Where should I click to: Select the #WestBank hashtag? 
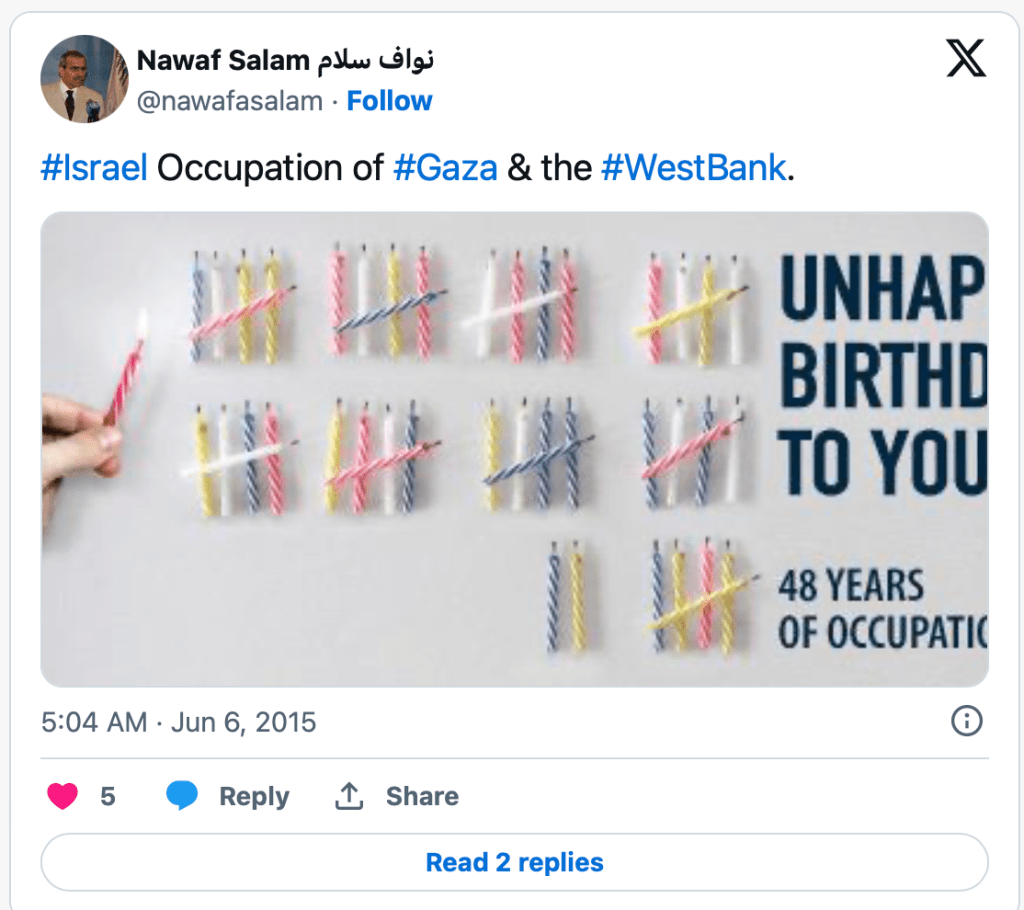pyautogui.click(x=693, y=167)
